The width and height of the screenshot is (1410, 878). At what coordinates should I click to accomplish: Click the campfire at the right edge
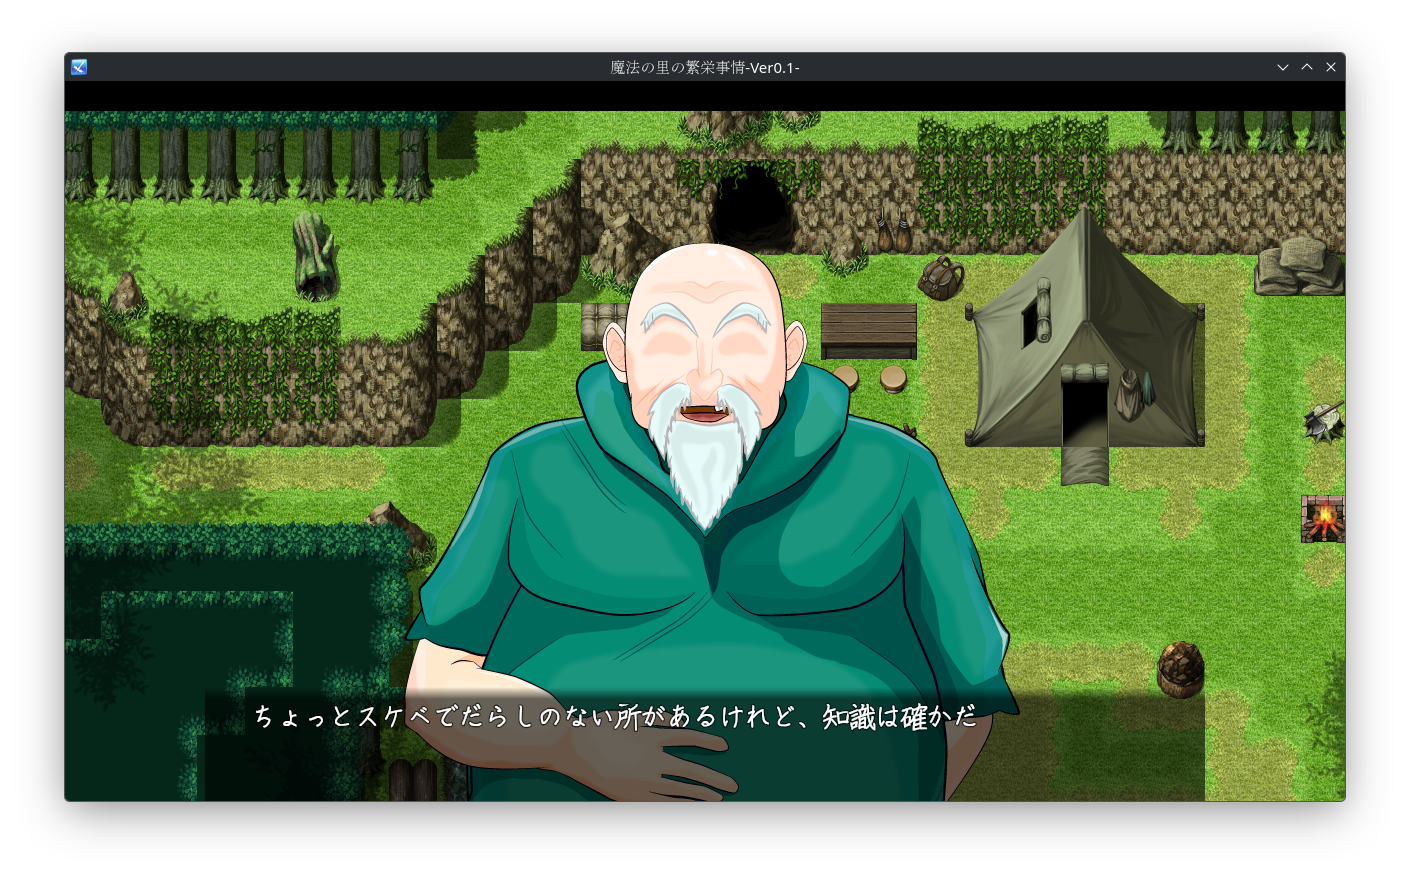[x=1323, y=518]
